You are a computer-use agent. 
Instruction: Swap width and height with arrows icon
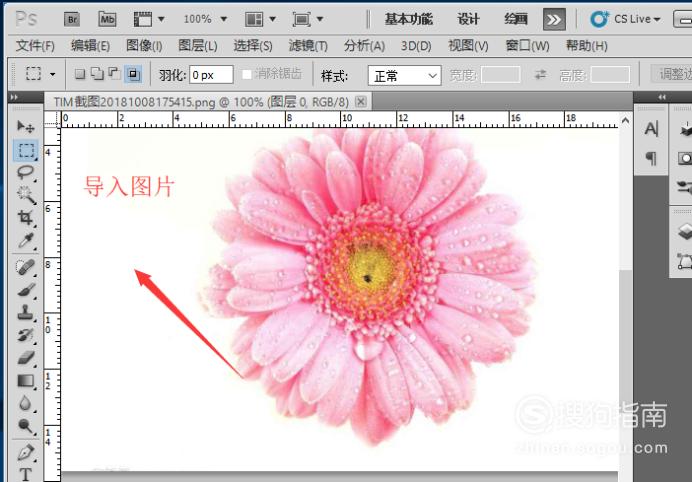(x=540, y=75)
